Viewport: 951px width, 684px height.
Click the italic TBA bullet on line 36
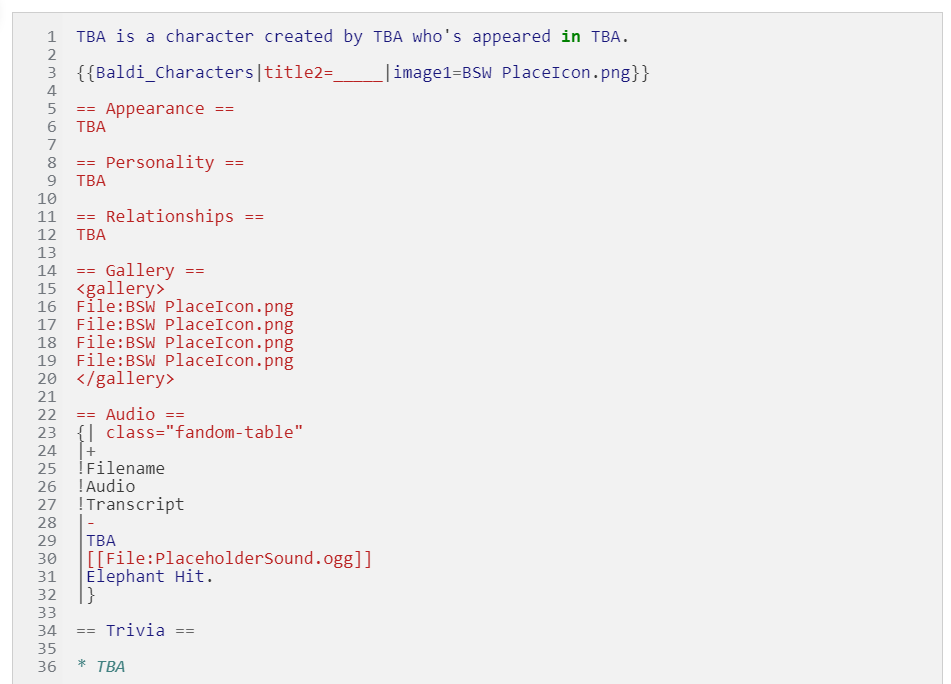pos(110,667)
